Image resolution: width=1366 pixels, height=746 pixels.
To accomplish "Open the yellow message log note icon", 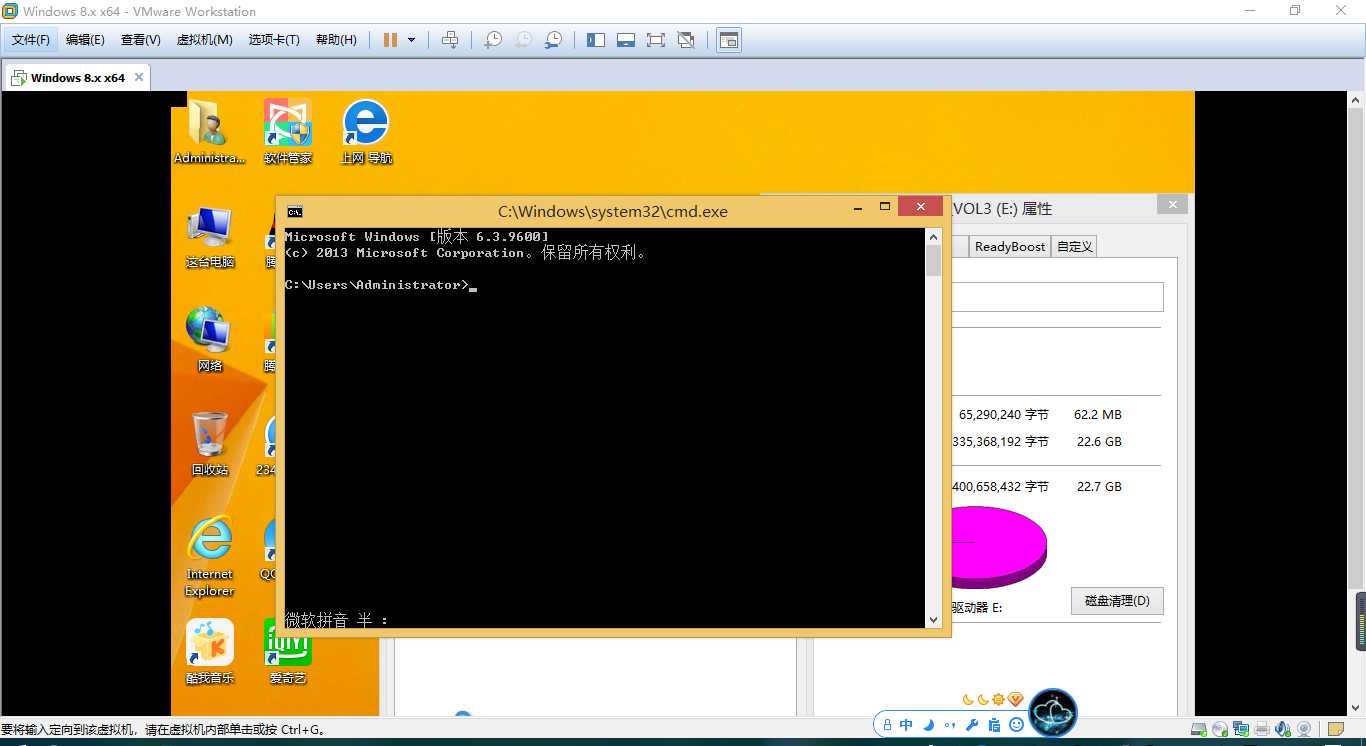I will tap(1335, 729).
